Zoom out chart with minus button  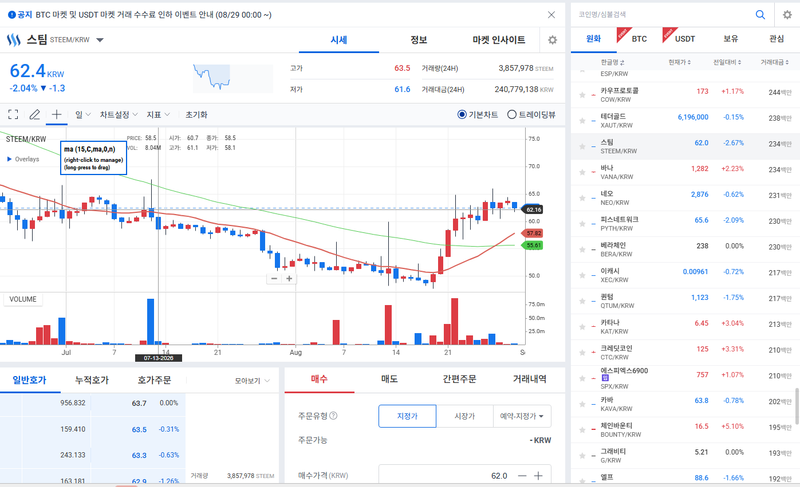274,278
